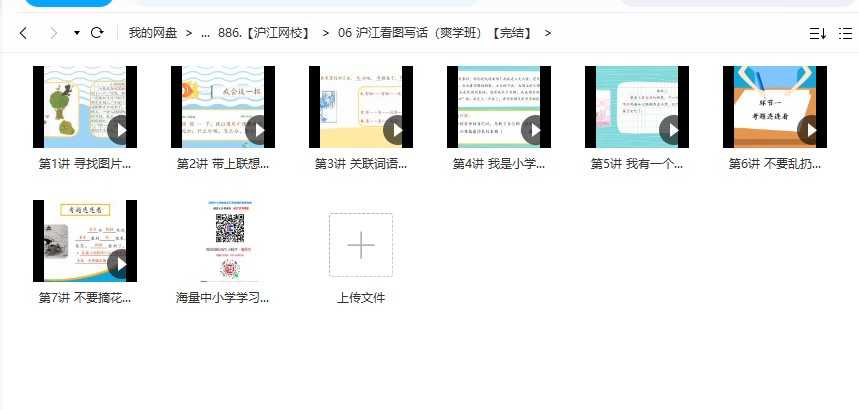This screenshot has height=410, width=859.
Task: Expand chevron after 06 沪江看图写话 breadcrumb
Action: point(548,33)
